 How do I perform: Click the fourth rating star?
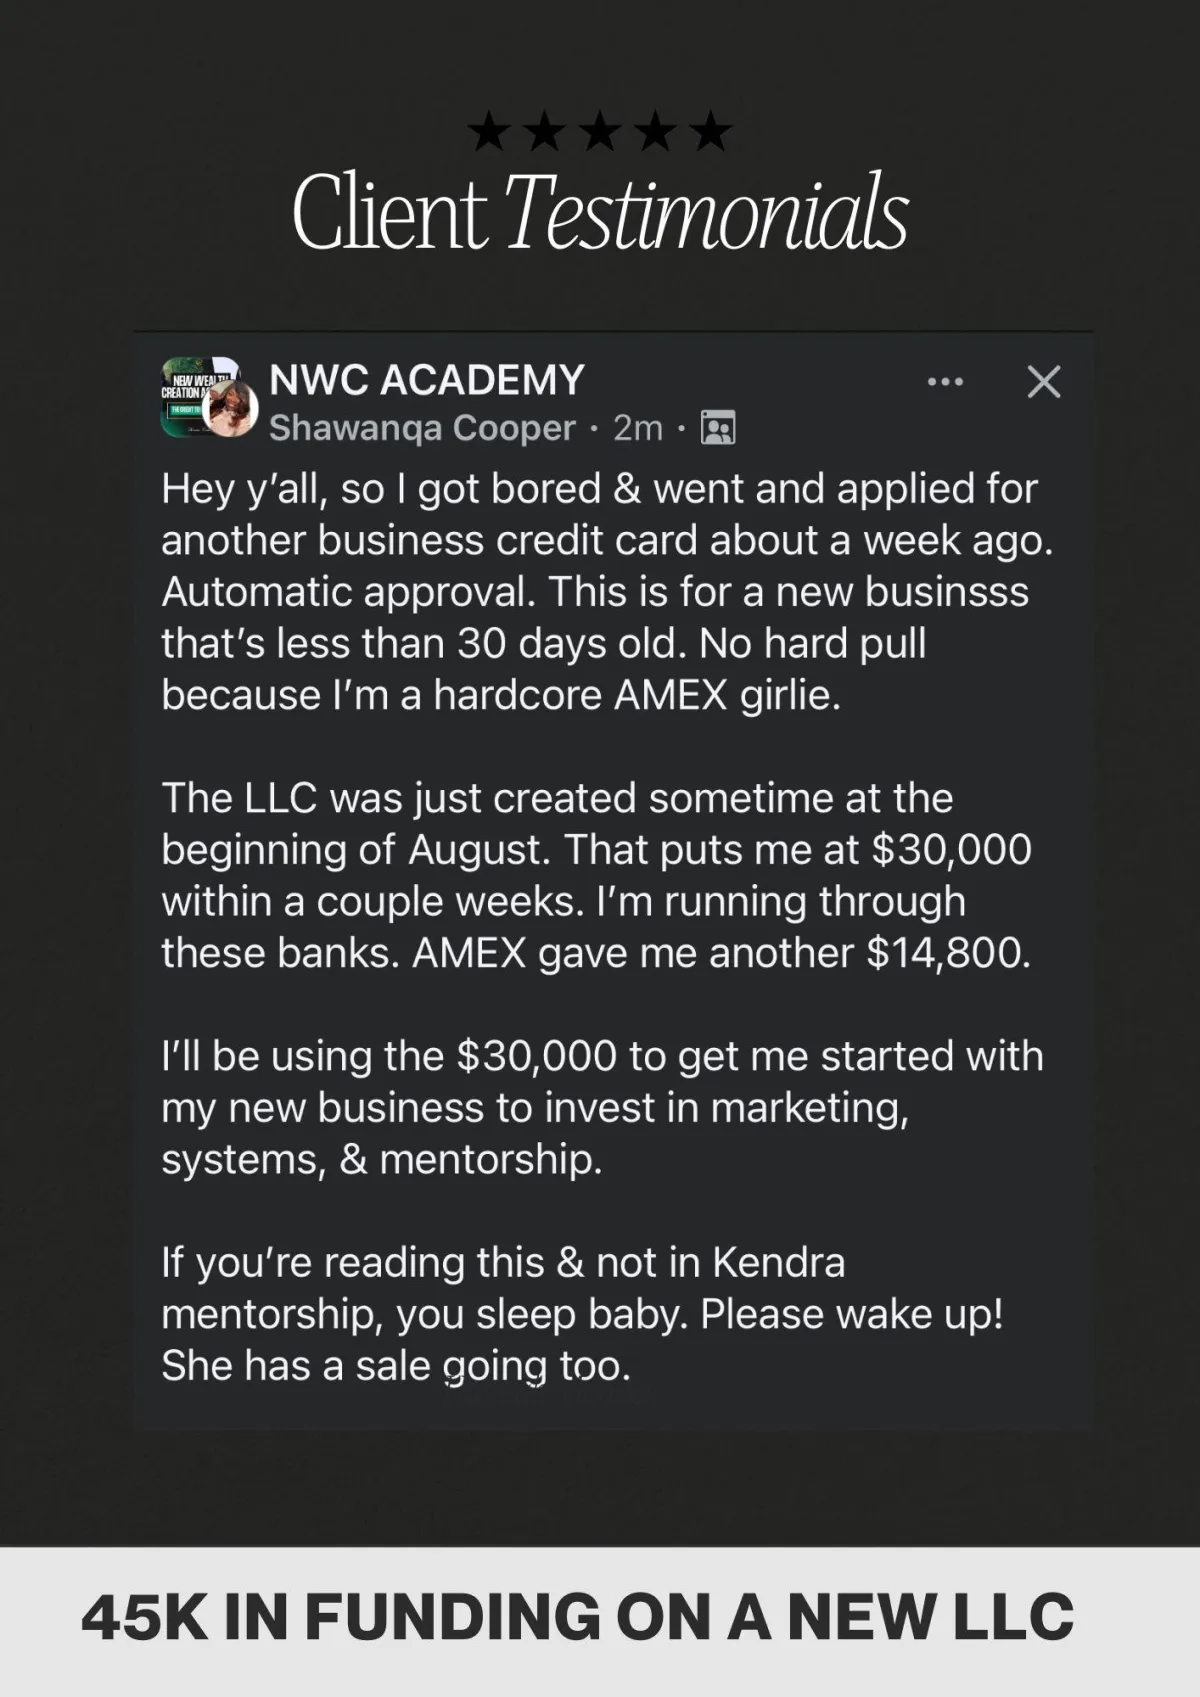tap(656, 133)
